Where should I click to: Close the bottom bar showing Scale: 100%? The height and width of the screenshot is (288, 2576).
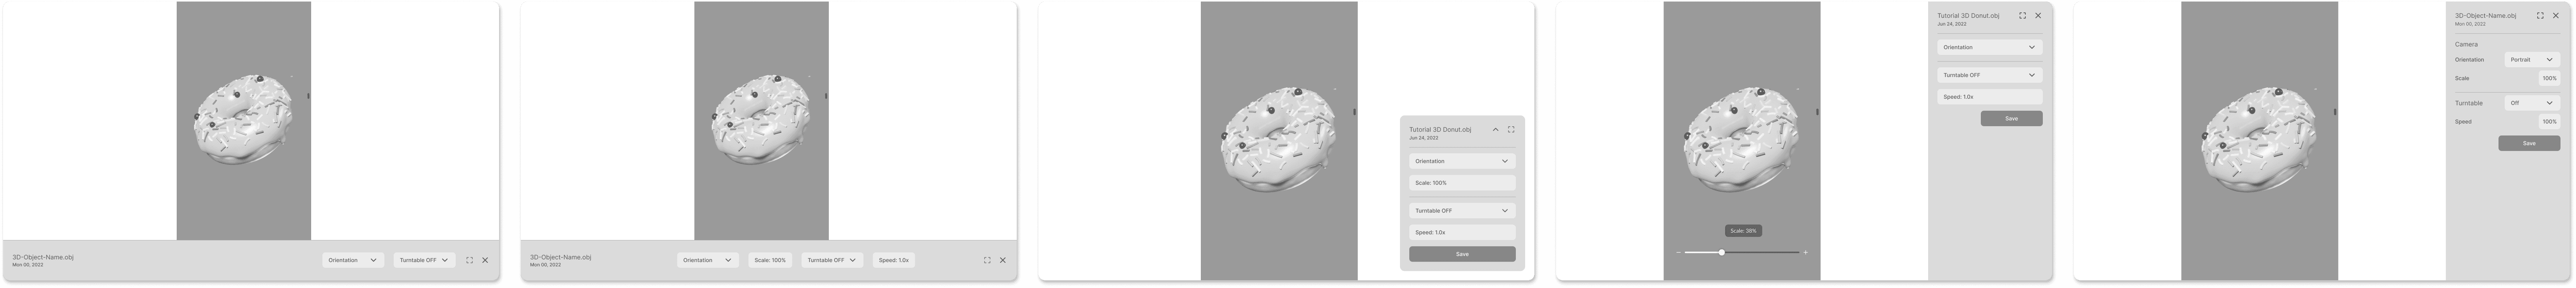click(1003, 260)
